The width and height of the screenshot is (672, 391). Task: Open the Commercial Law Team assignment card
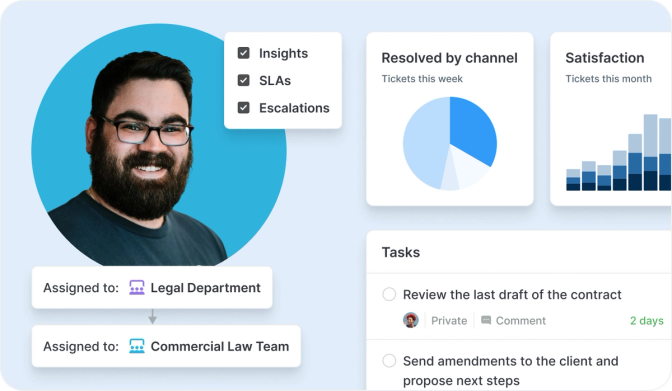(x=166, y=346)
